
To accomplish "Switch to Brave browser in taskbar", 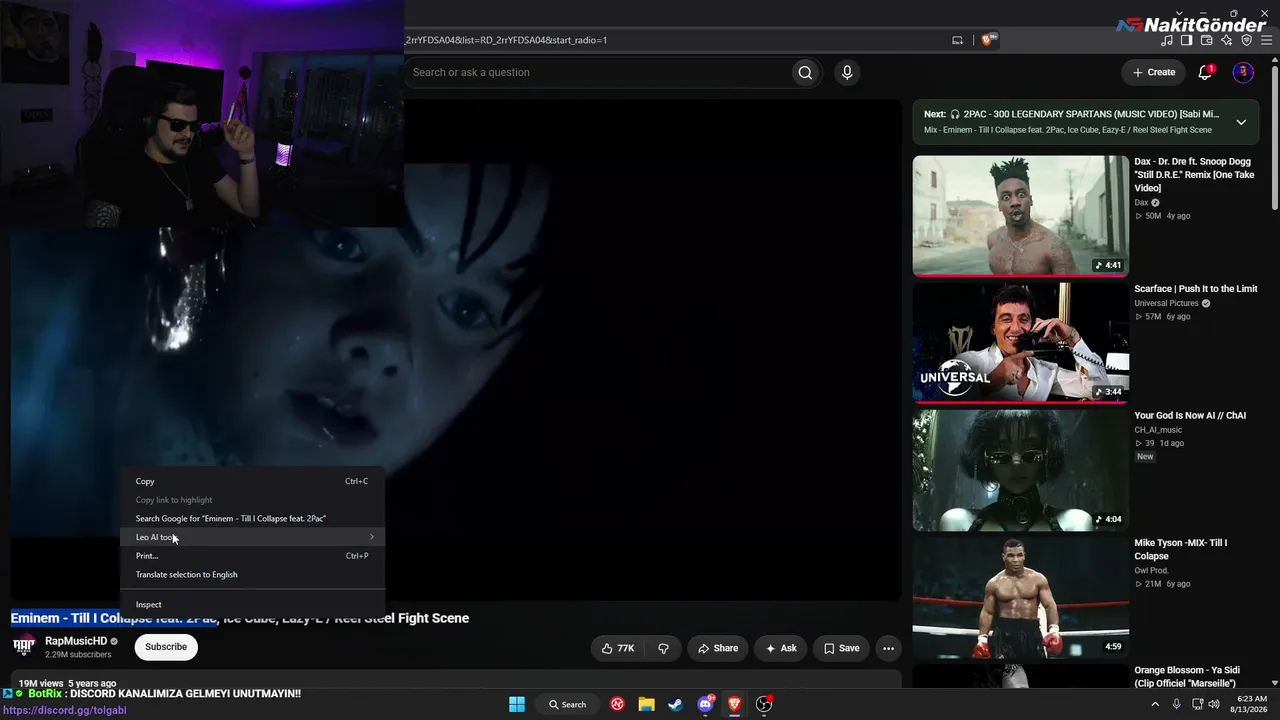I will [734, 704].
